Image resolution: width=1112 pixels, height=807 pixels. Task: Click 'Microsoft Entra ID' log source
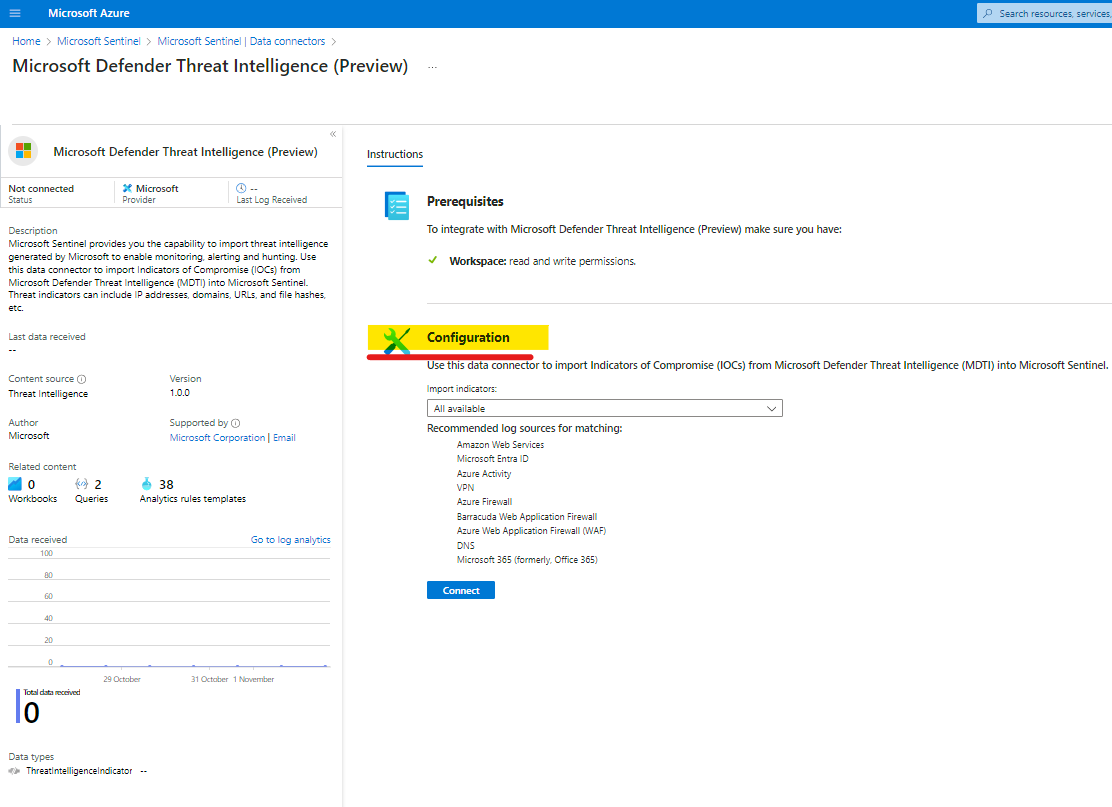point(492,459)
